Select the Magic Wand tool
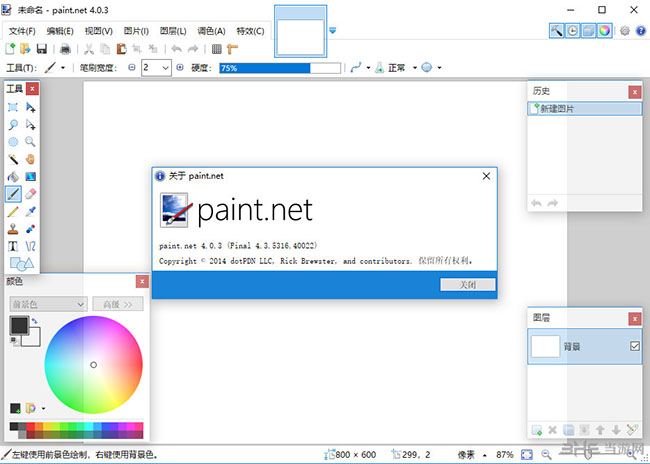The height and width of the screenshot is (464, 650). 13,159
